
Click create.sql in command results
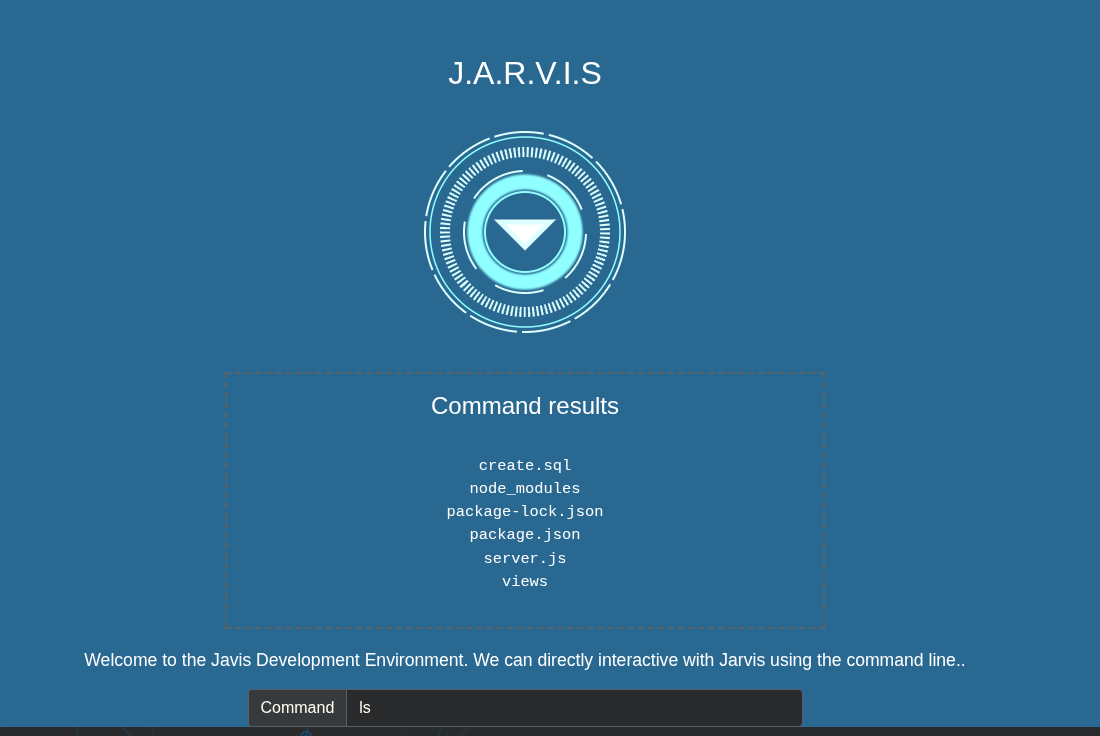(x=525, y=466)
